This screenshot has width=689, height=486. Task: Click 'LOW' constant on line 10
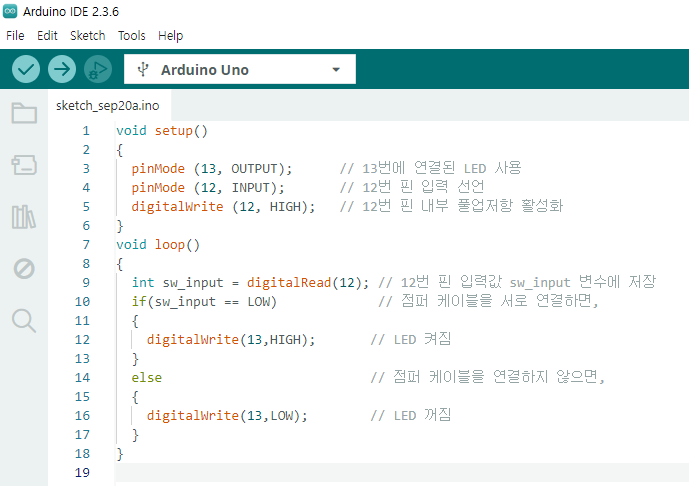coord(258,302)
